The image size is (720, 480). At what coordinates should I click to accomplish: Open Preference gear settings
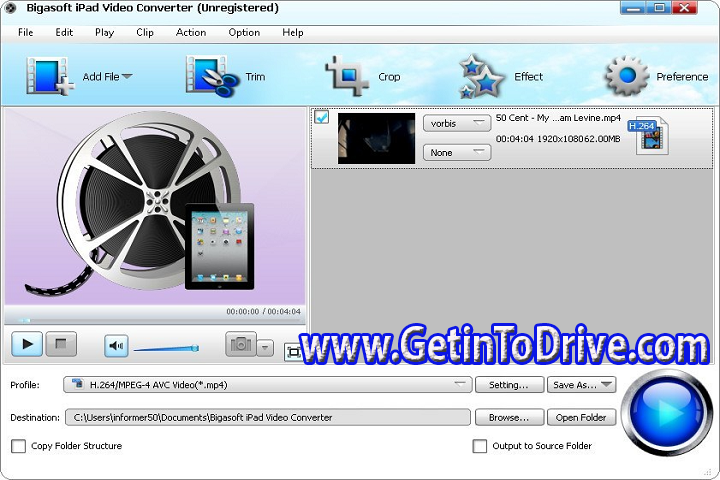point(657,76)
